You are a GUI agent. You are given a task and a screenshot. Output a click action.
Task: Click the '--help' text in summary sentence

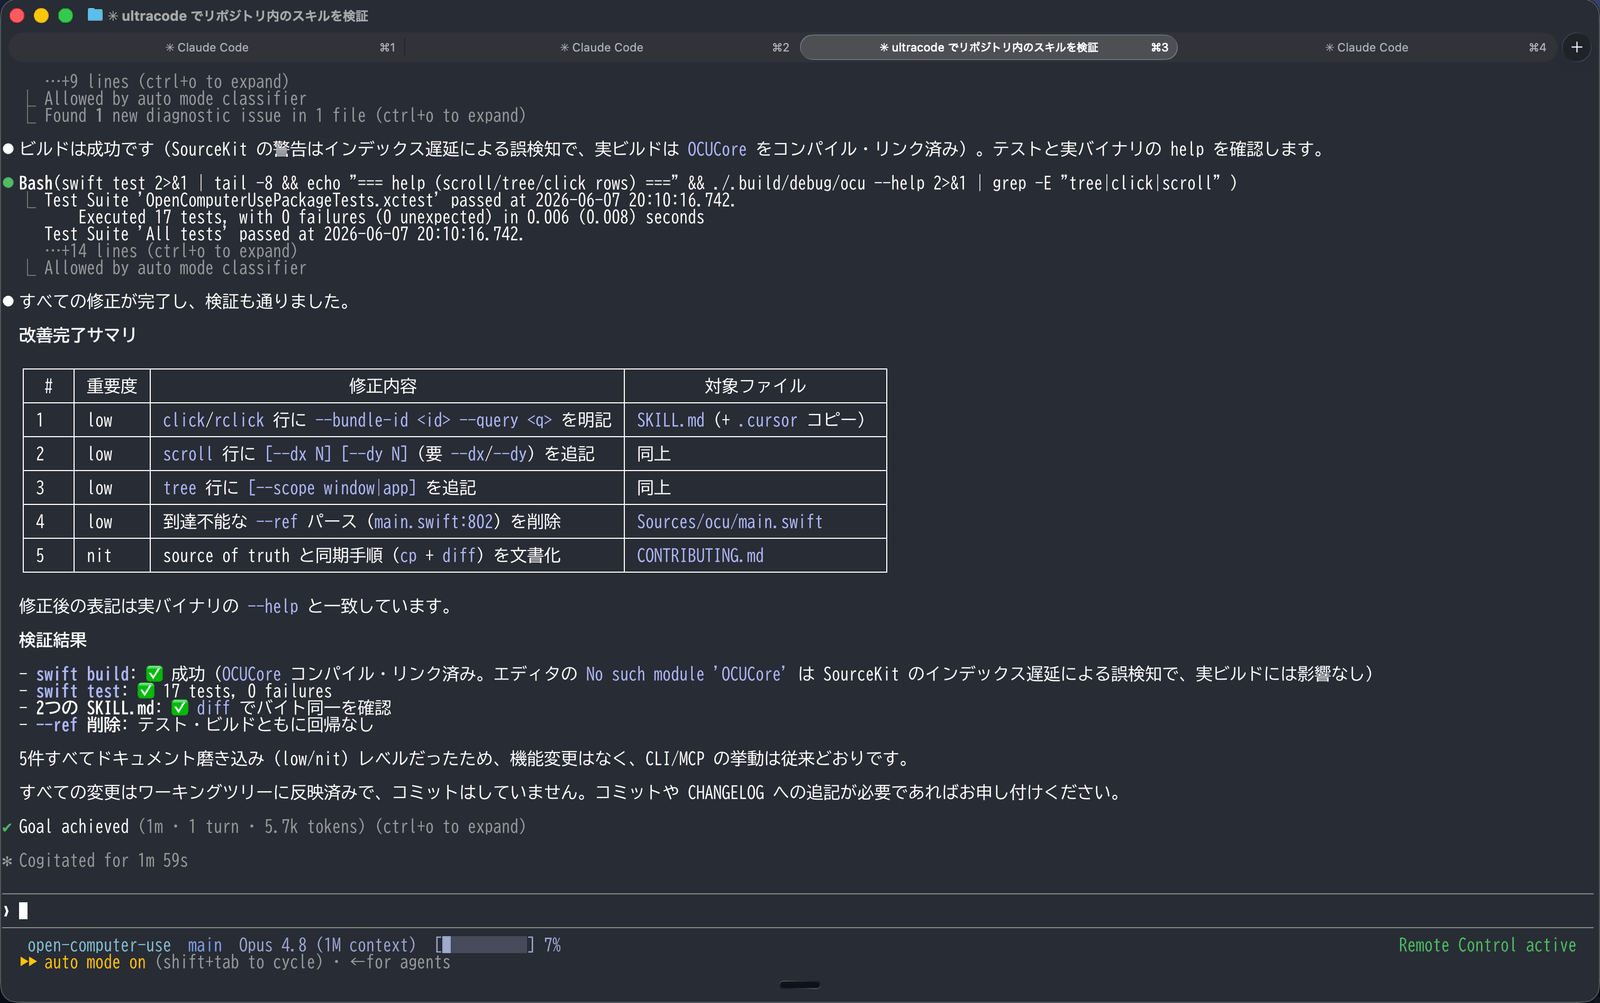[x=273, y=606]
